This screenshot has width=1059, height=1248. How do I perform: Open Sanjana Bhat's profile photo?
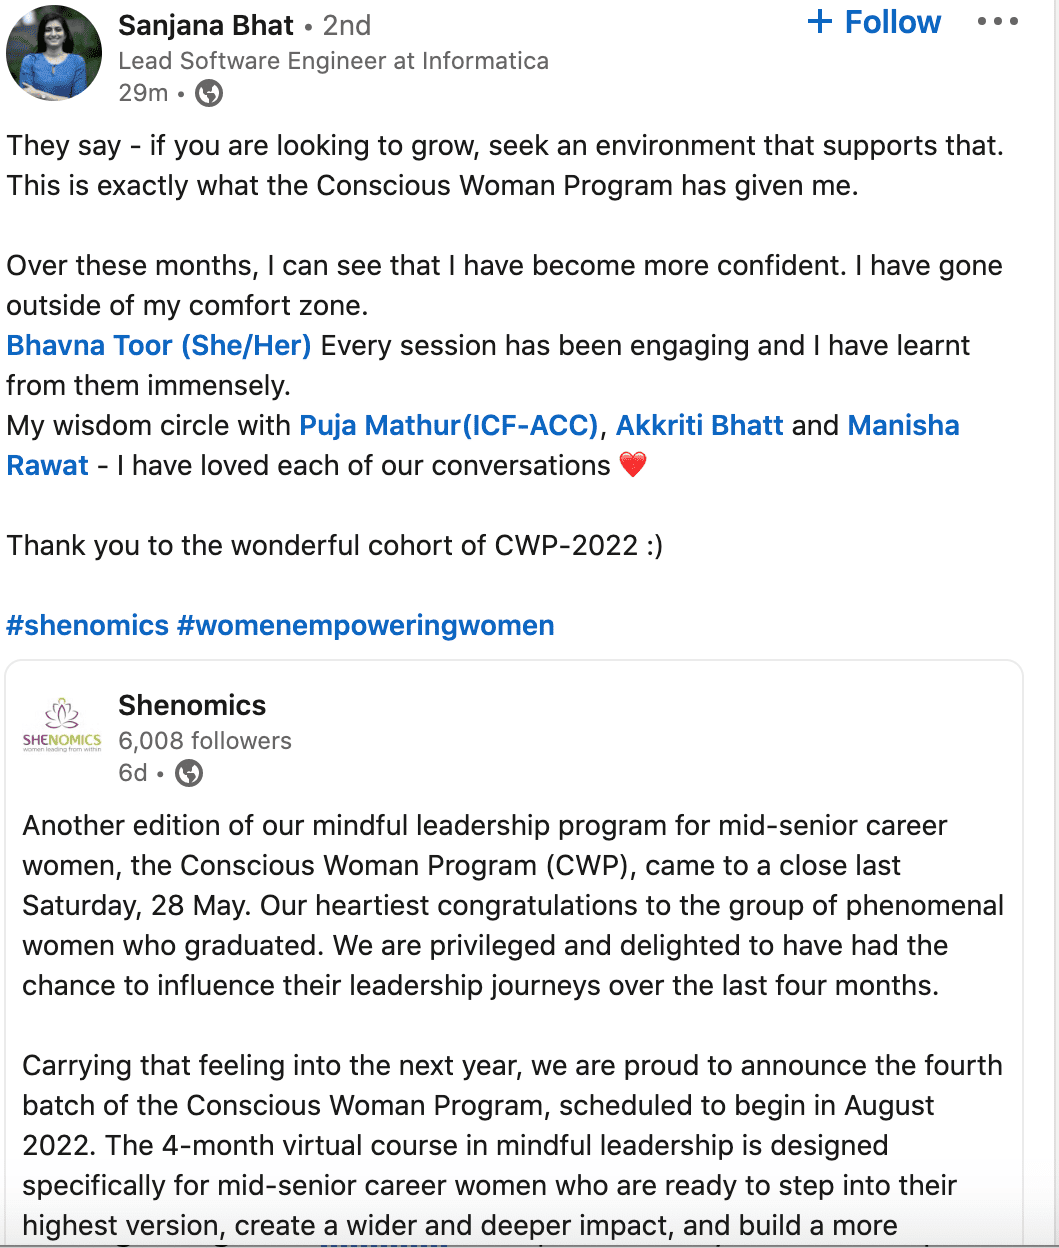tap(54, 53)
